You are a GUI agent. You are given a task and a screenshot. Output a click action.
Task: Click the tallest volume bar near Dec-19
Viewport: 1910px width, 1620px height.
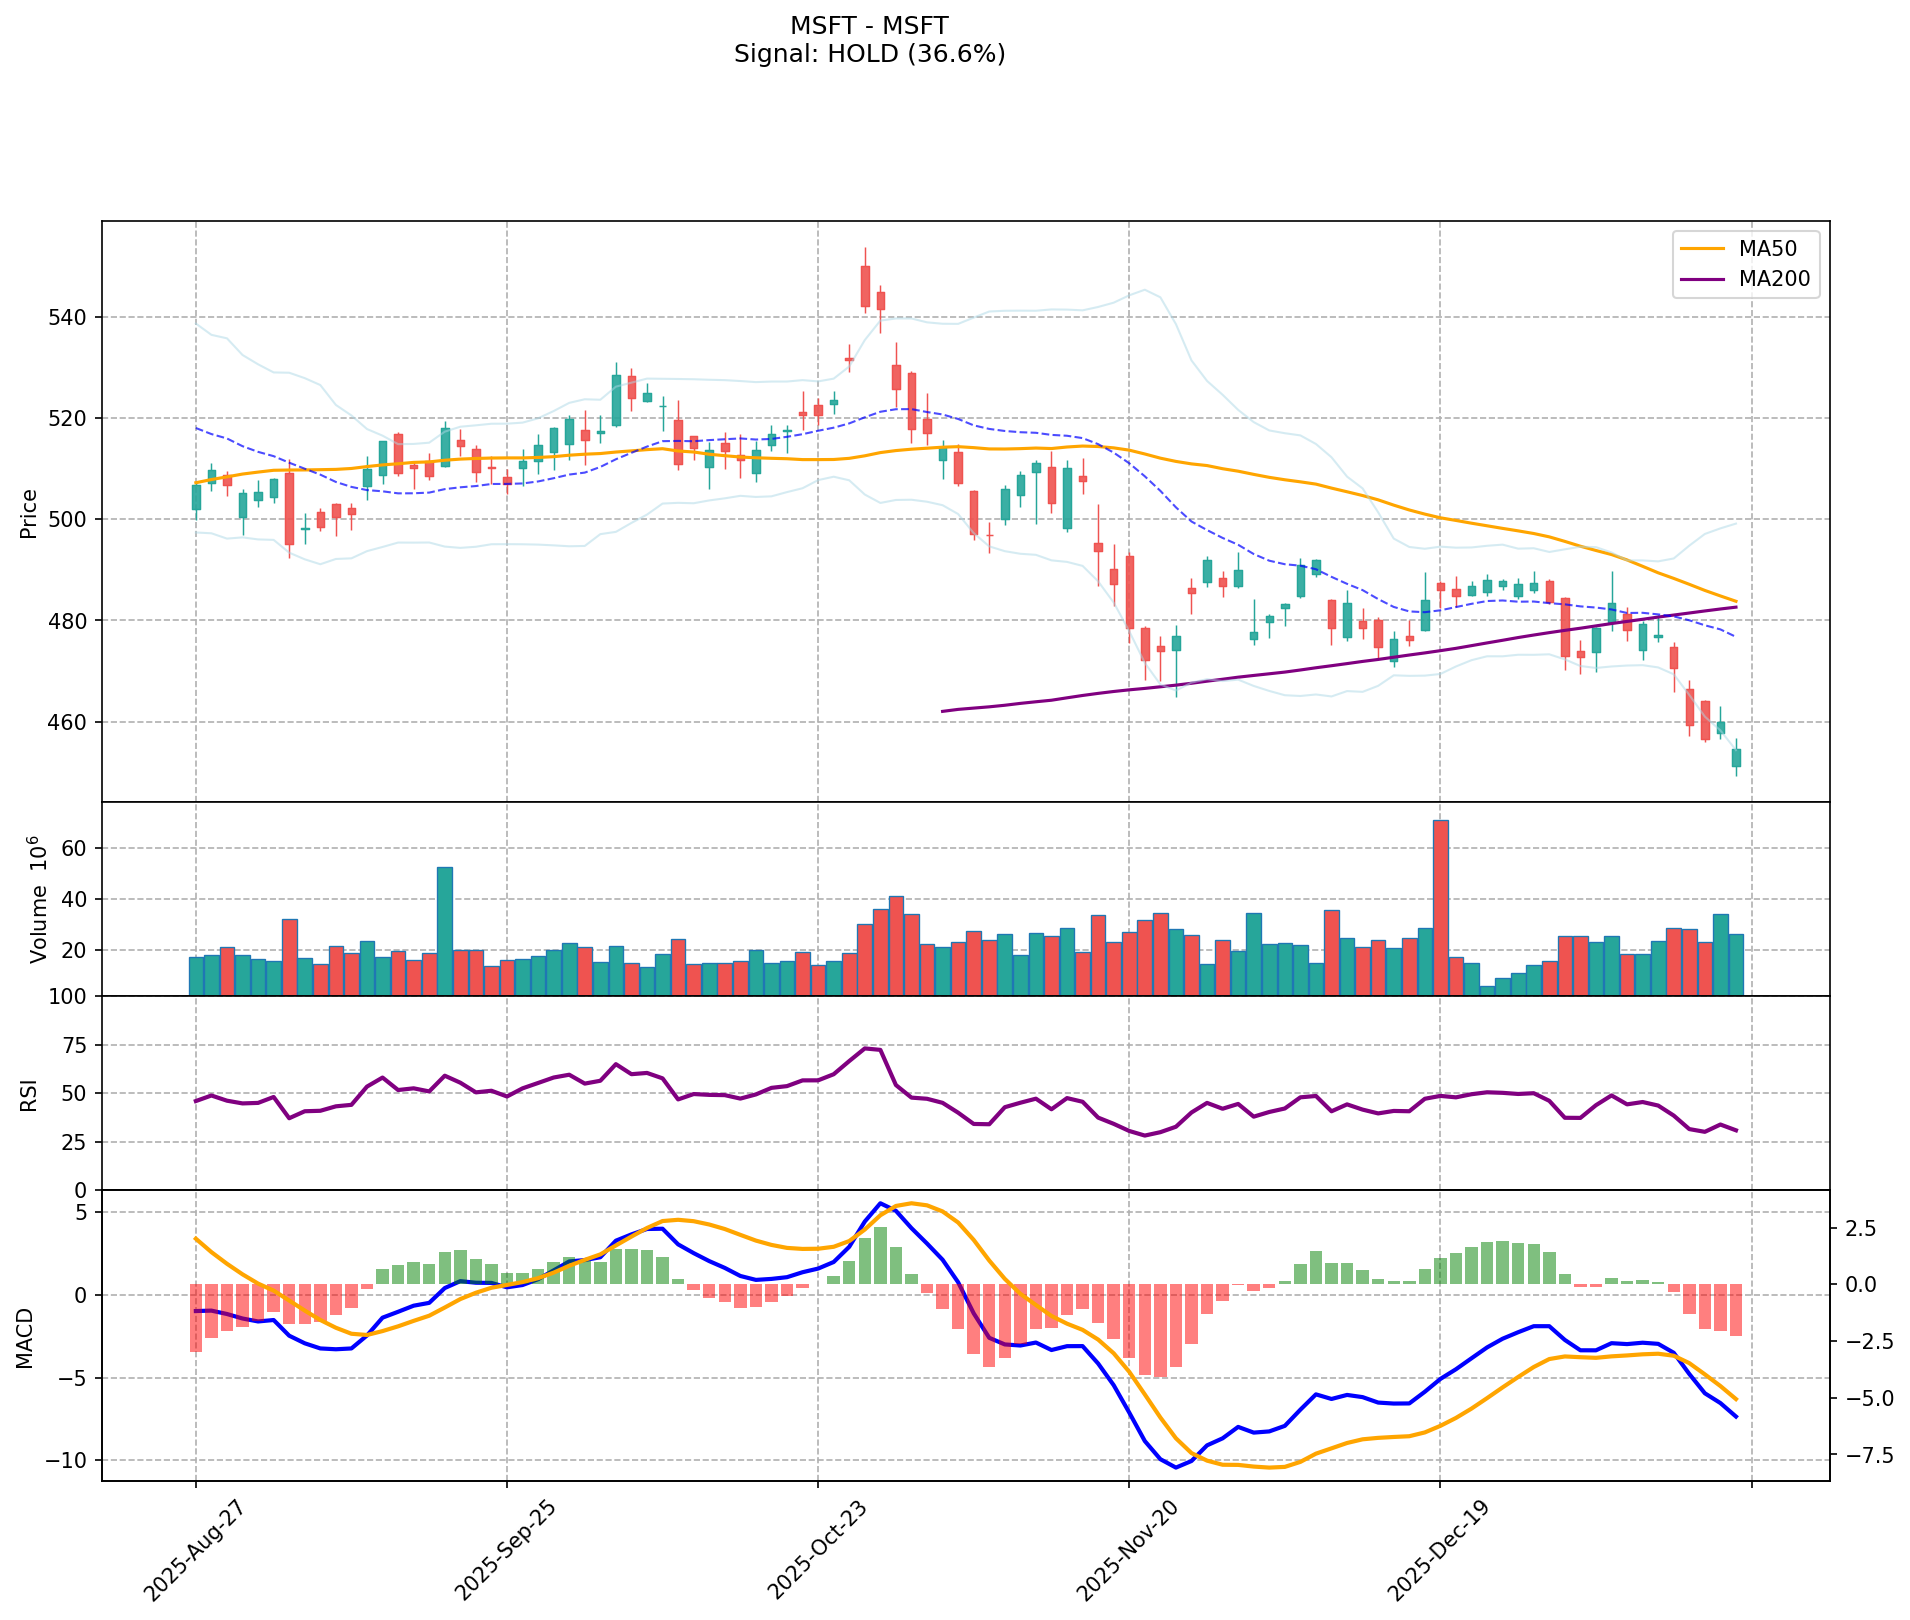(x=1441, y=906)
